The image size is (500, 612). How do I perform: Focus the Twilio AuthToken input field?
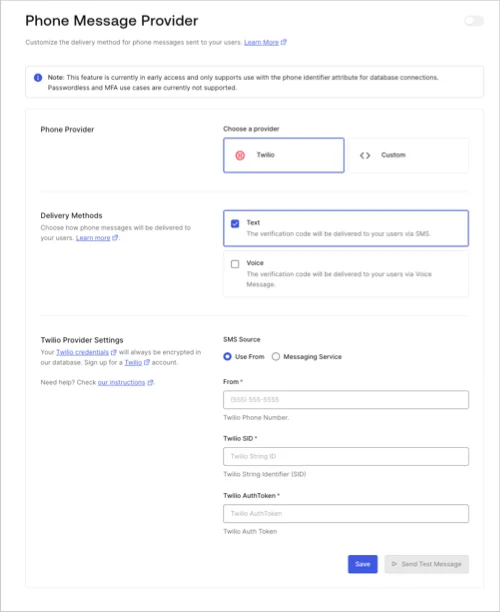pos(346,514)
